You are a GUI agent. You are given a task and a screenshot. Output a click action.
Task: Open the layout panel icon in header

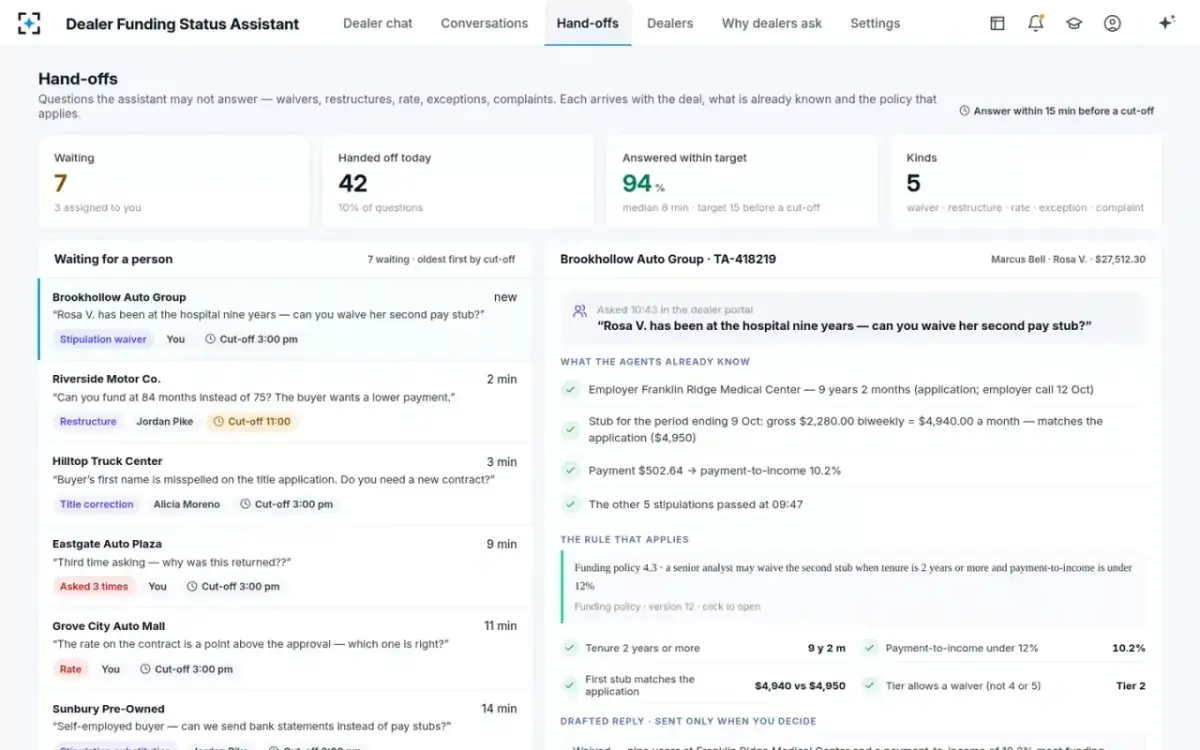coord(997,23)
